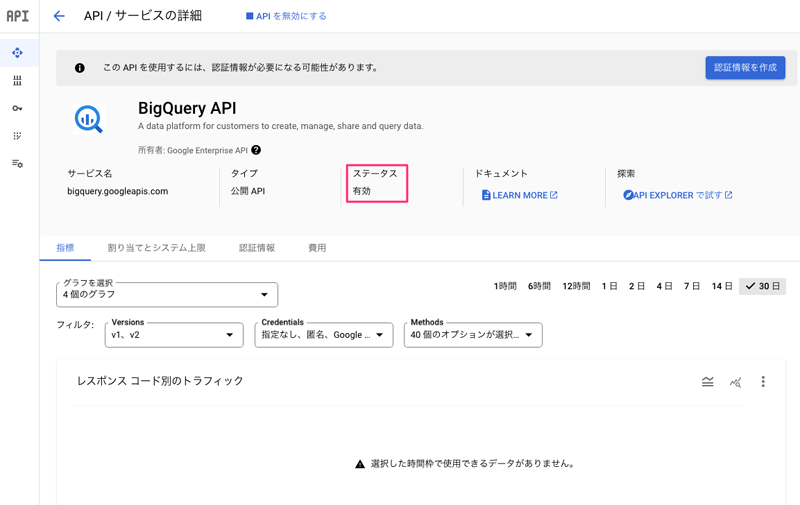Switch to the 認証情報 tab

pyautogui.click(x=257, y=248)
